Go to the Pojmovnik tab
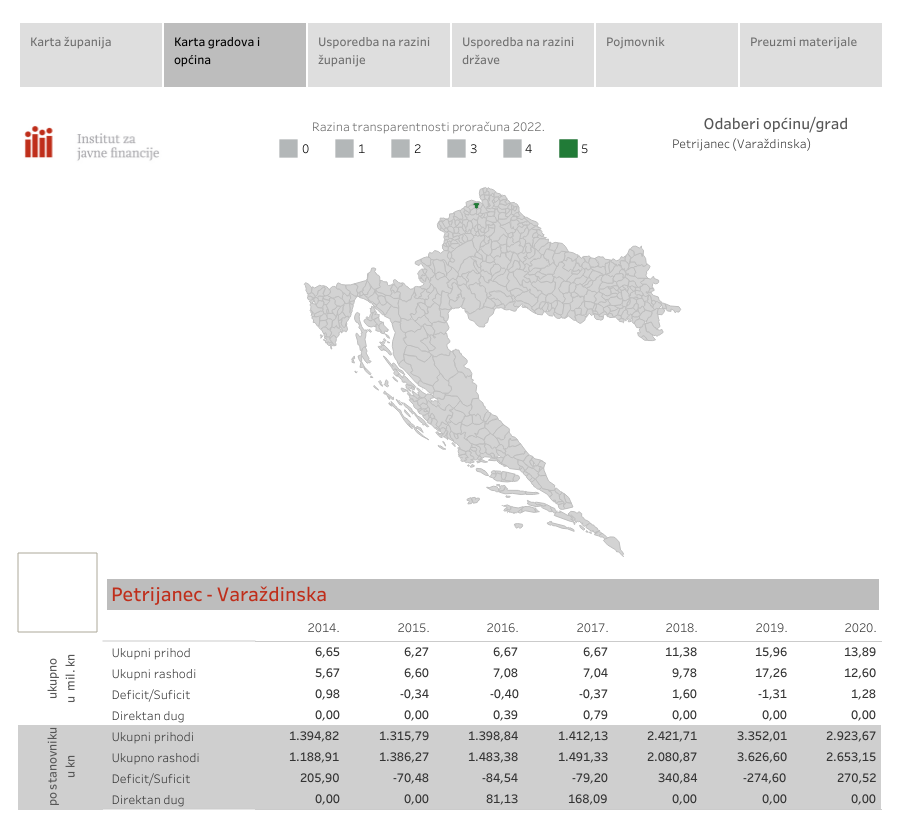Image resolution: width=899 pixels, height=826 pixels. point(666,55)
